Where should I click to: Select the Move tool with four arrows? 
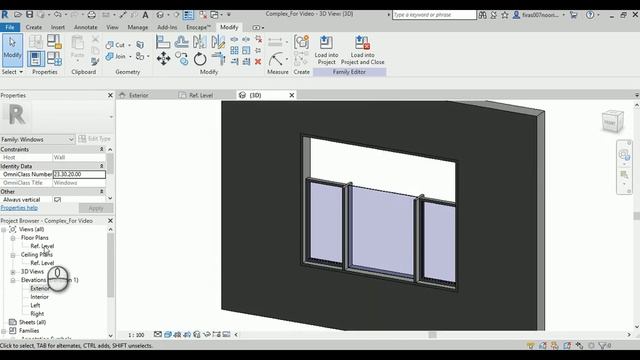click(x=163, y=59)
